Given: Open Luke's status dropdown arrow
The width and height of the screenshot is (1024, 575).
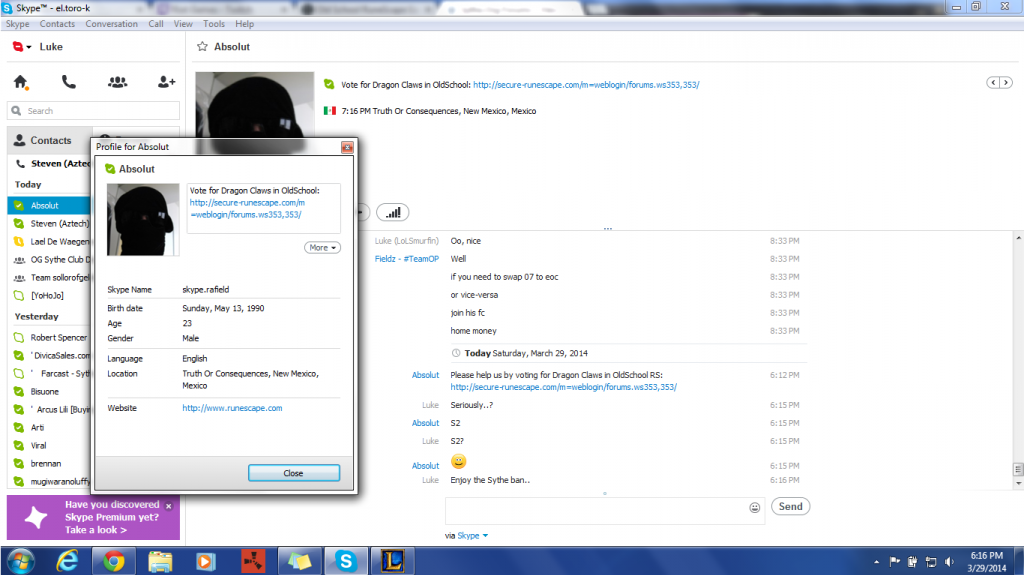Looking at the screenshot, I should [x=29, y=47].
